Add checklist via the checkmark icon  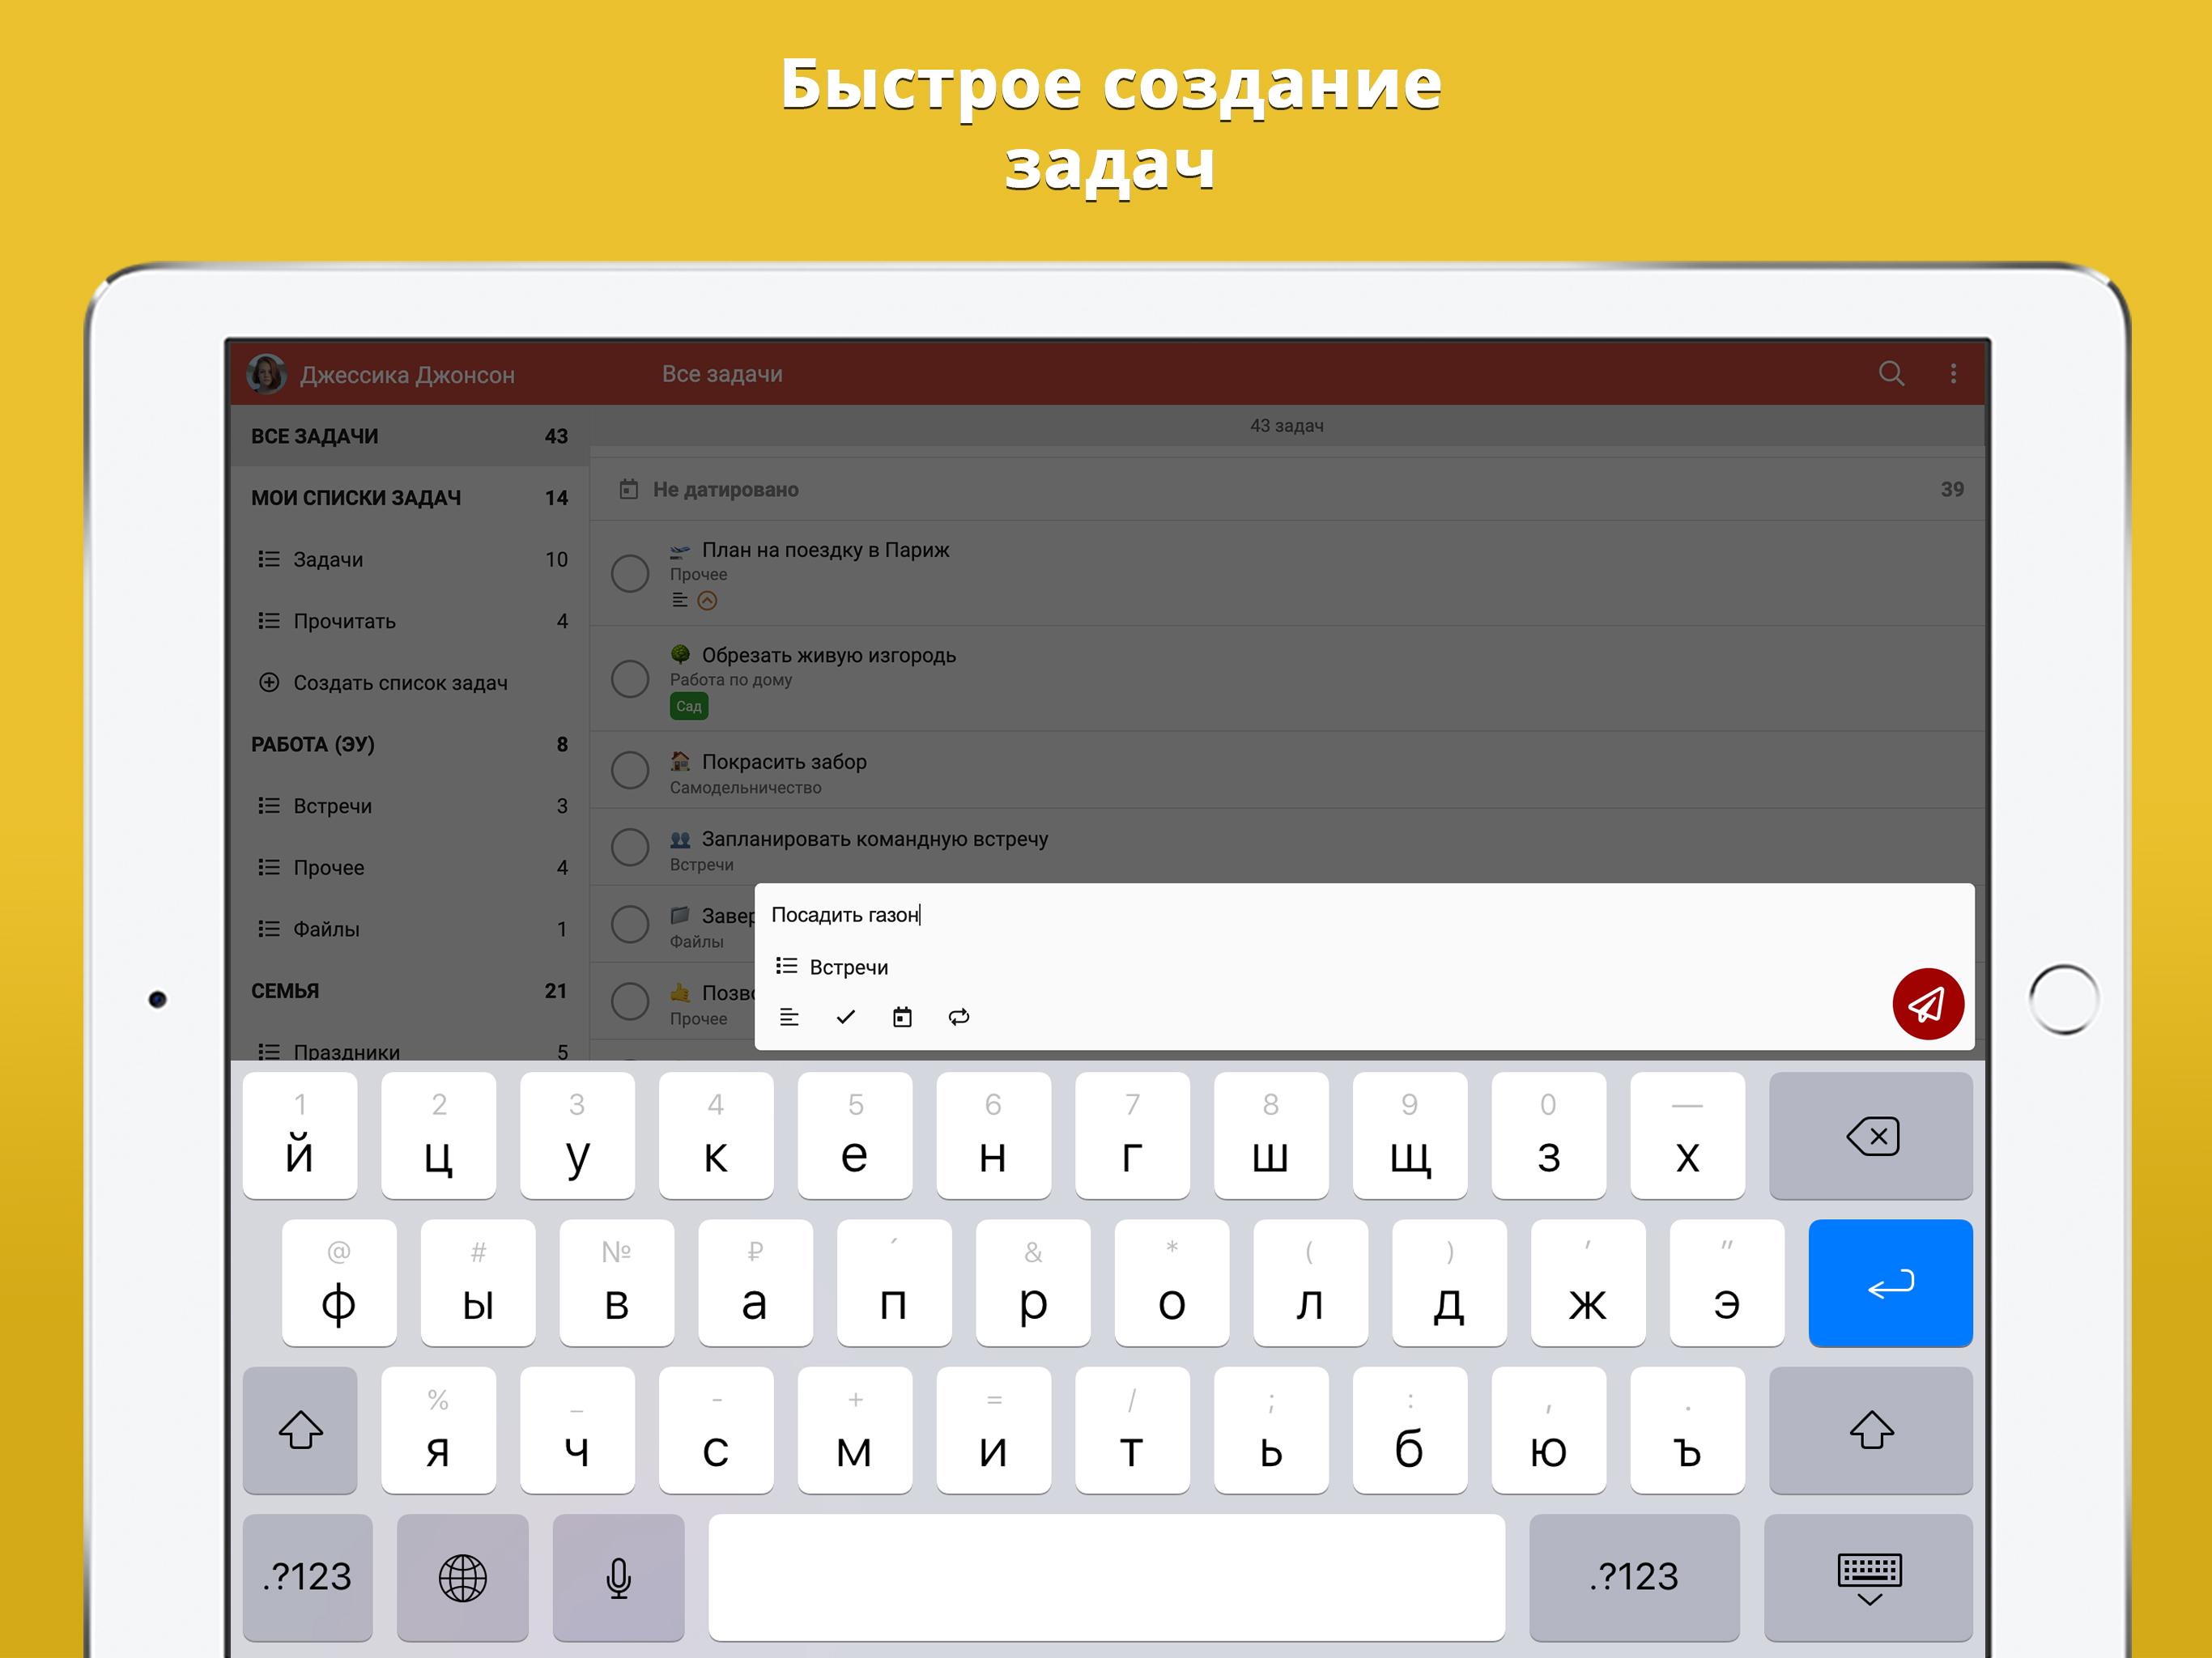846,1017
